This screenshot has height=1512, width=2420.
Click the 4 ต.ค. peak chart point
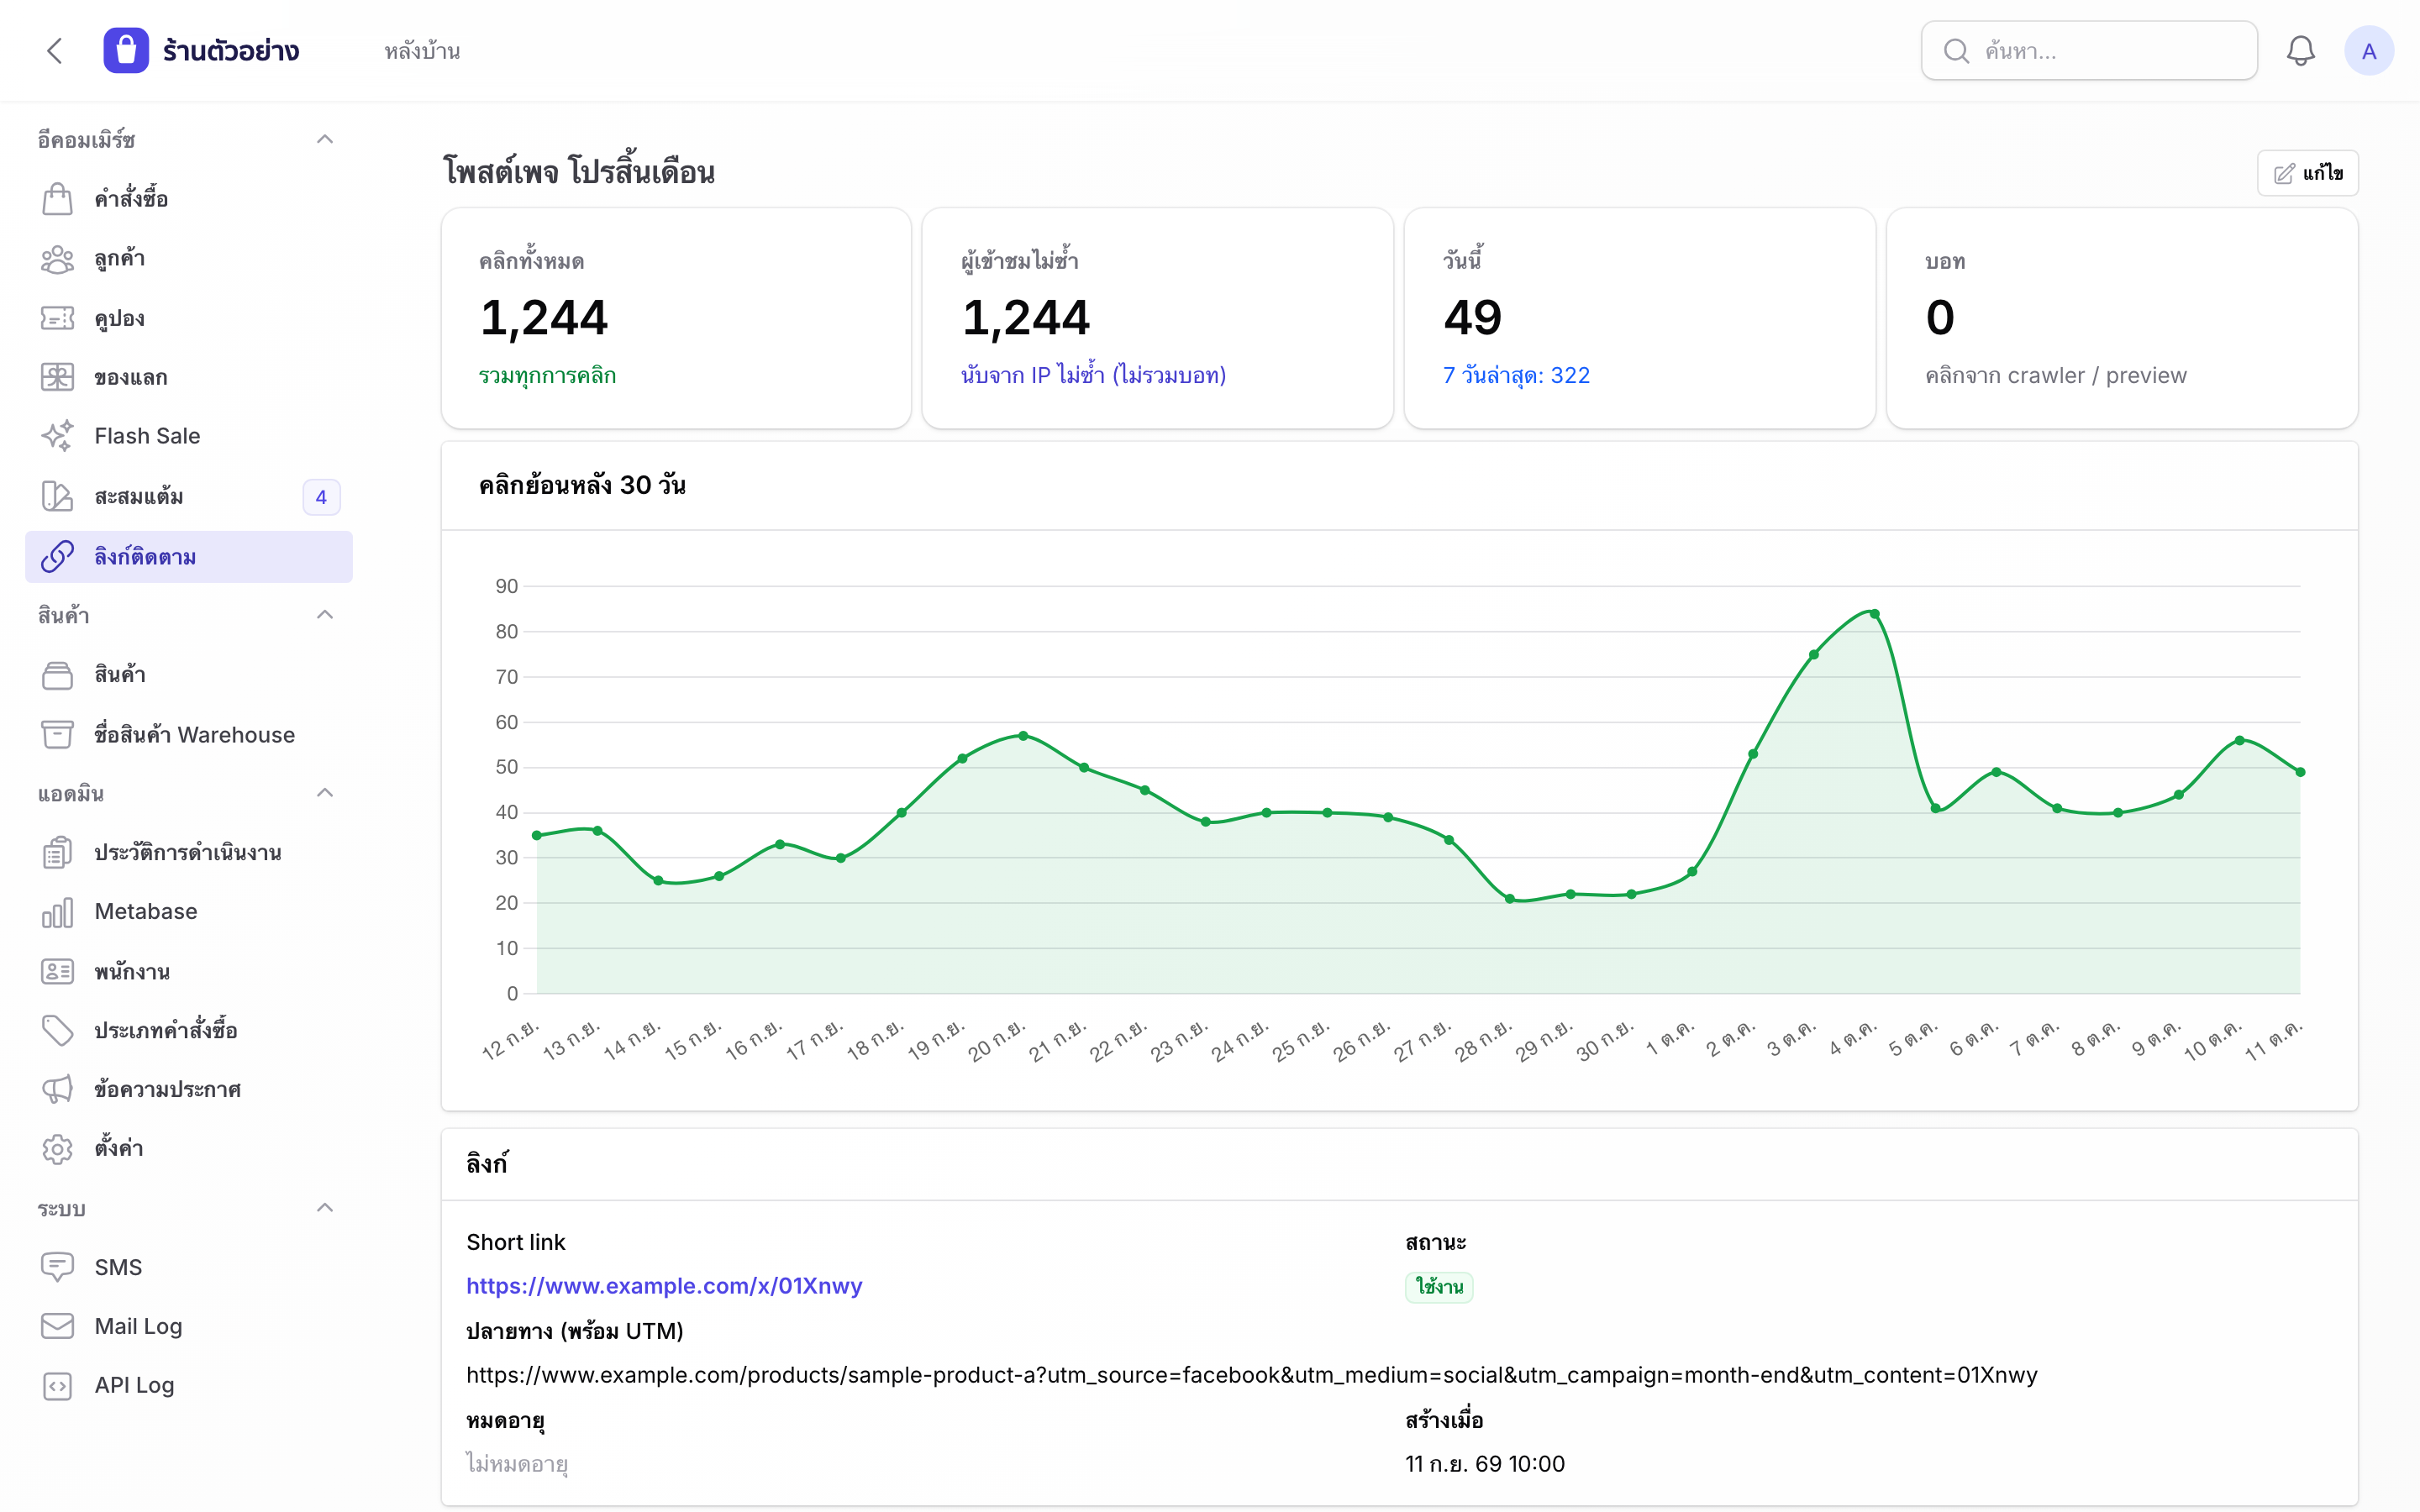tap(1874, 614)
